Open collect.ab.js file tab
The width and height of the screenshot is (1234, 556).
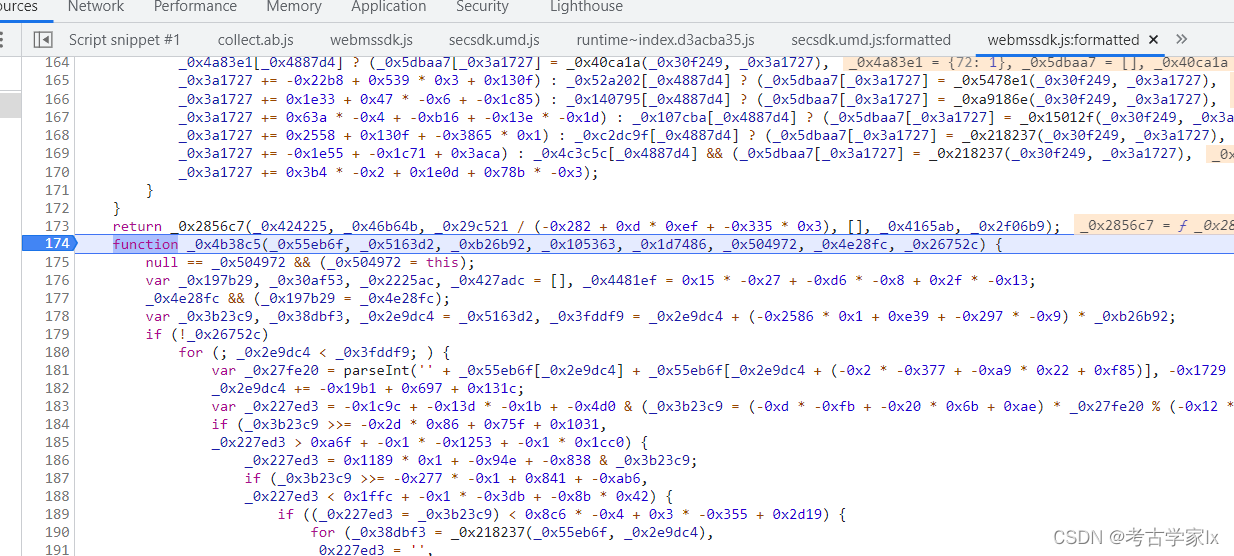tap(256, 40)
